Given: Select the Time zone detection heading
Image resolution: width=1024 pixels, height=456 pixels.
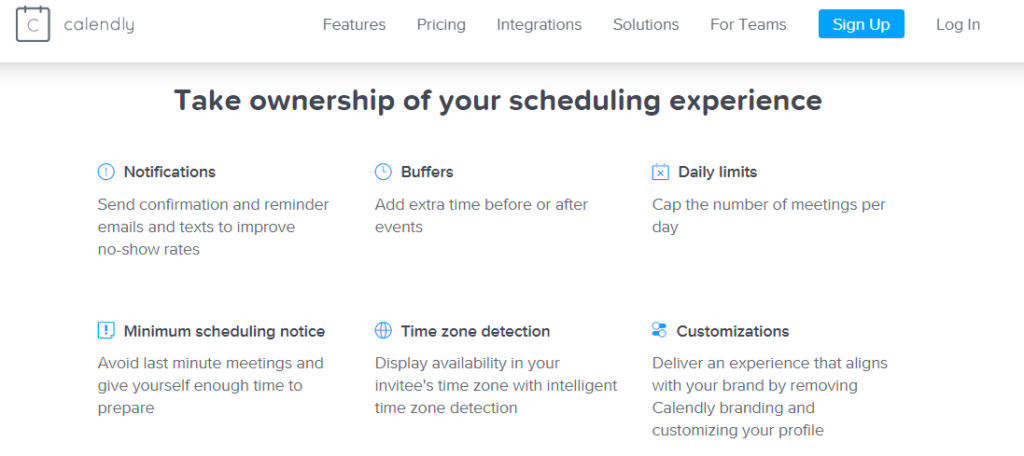Looking at the screenshot, I should point(475,331).
